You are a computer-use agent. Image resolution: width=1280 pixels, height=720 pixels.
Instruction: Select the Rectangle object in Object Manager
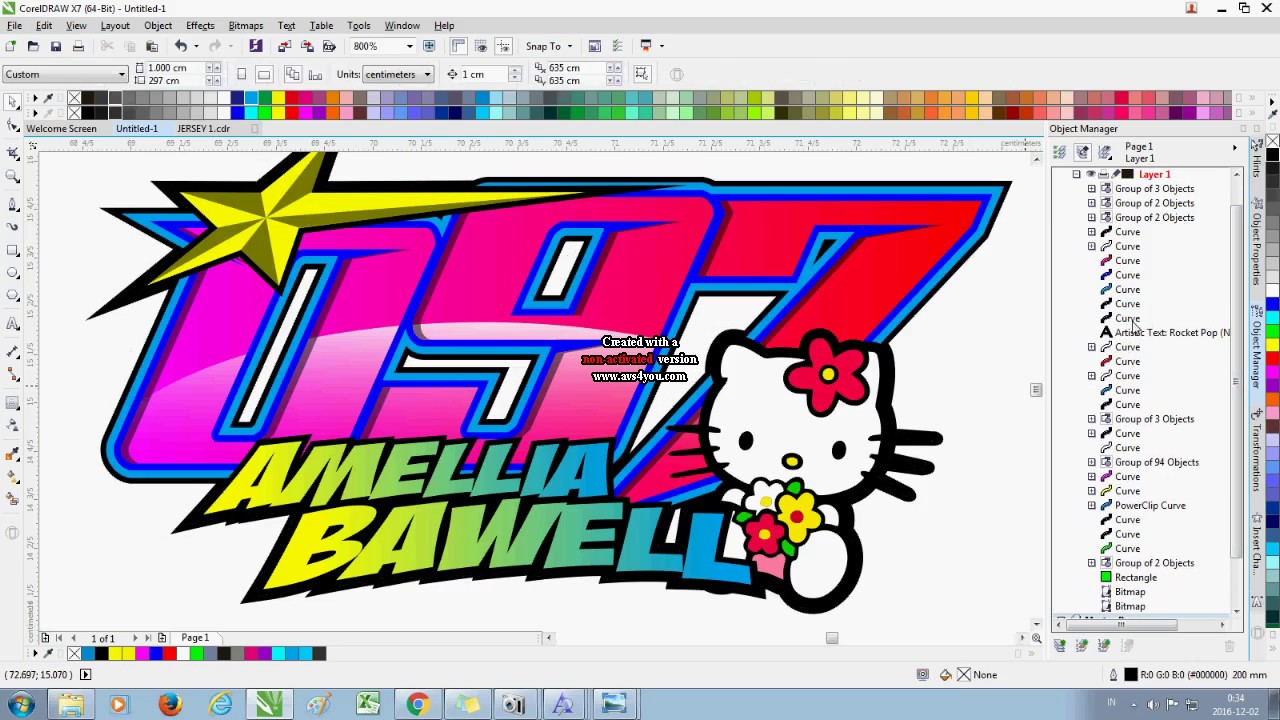coord(1135,577)
